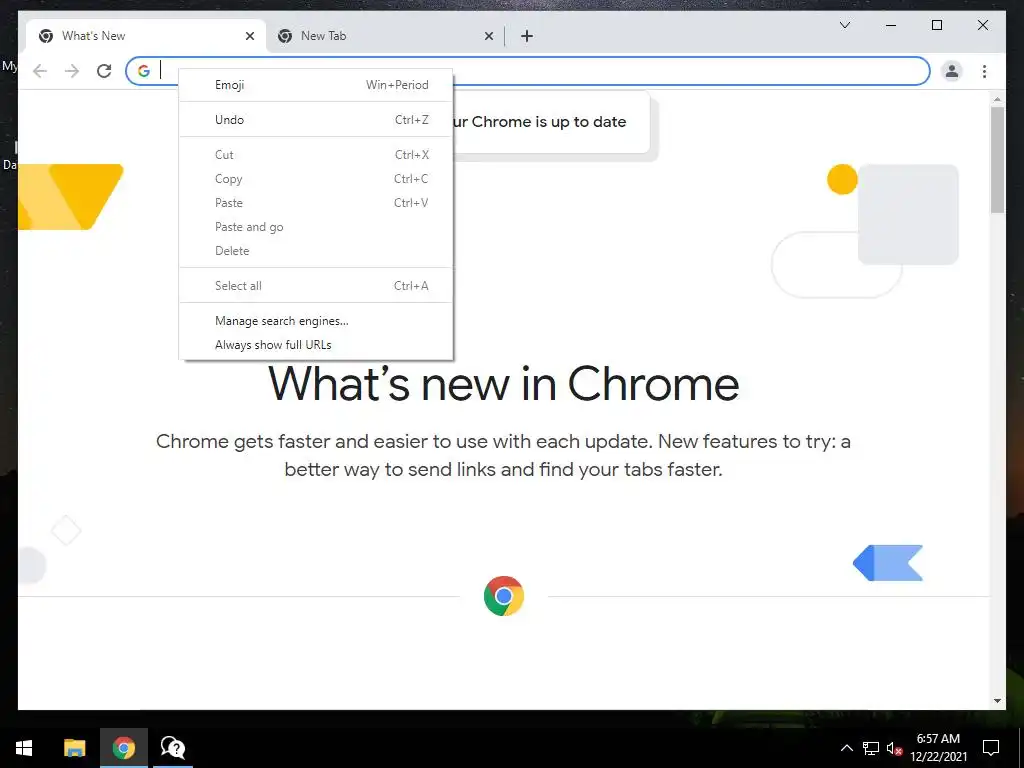This screenshot has width=1024, height=768.
Task: Open the Get Help taskbar app
Action: (x=173, y=748)
